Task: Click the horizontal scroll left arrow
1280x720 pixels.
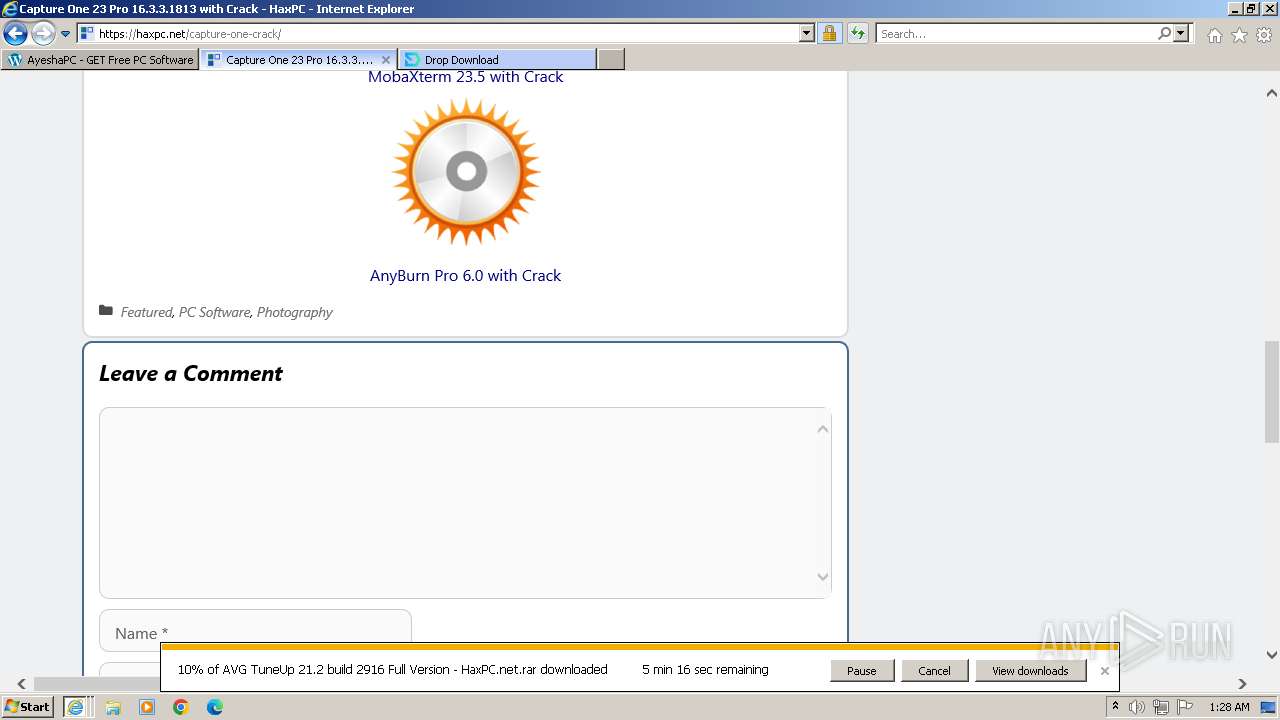Action: (21, 684)
